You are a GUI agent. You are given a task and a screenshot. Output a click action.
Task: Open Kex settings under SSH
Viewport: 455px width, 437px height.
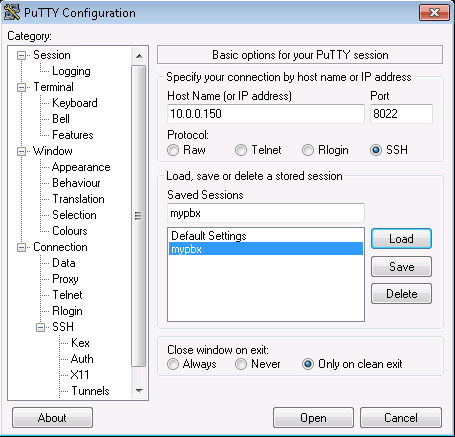(80, 343)
